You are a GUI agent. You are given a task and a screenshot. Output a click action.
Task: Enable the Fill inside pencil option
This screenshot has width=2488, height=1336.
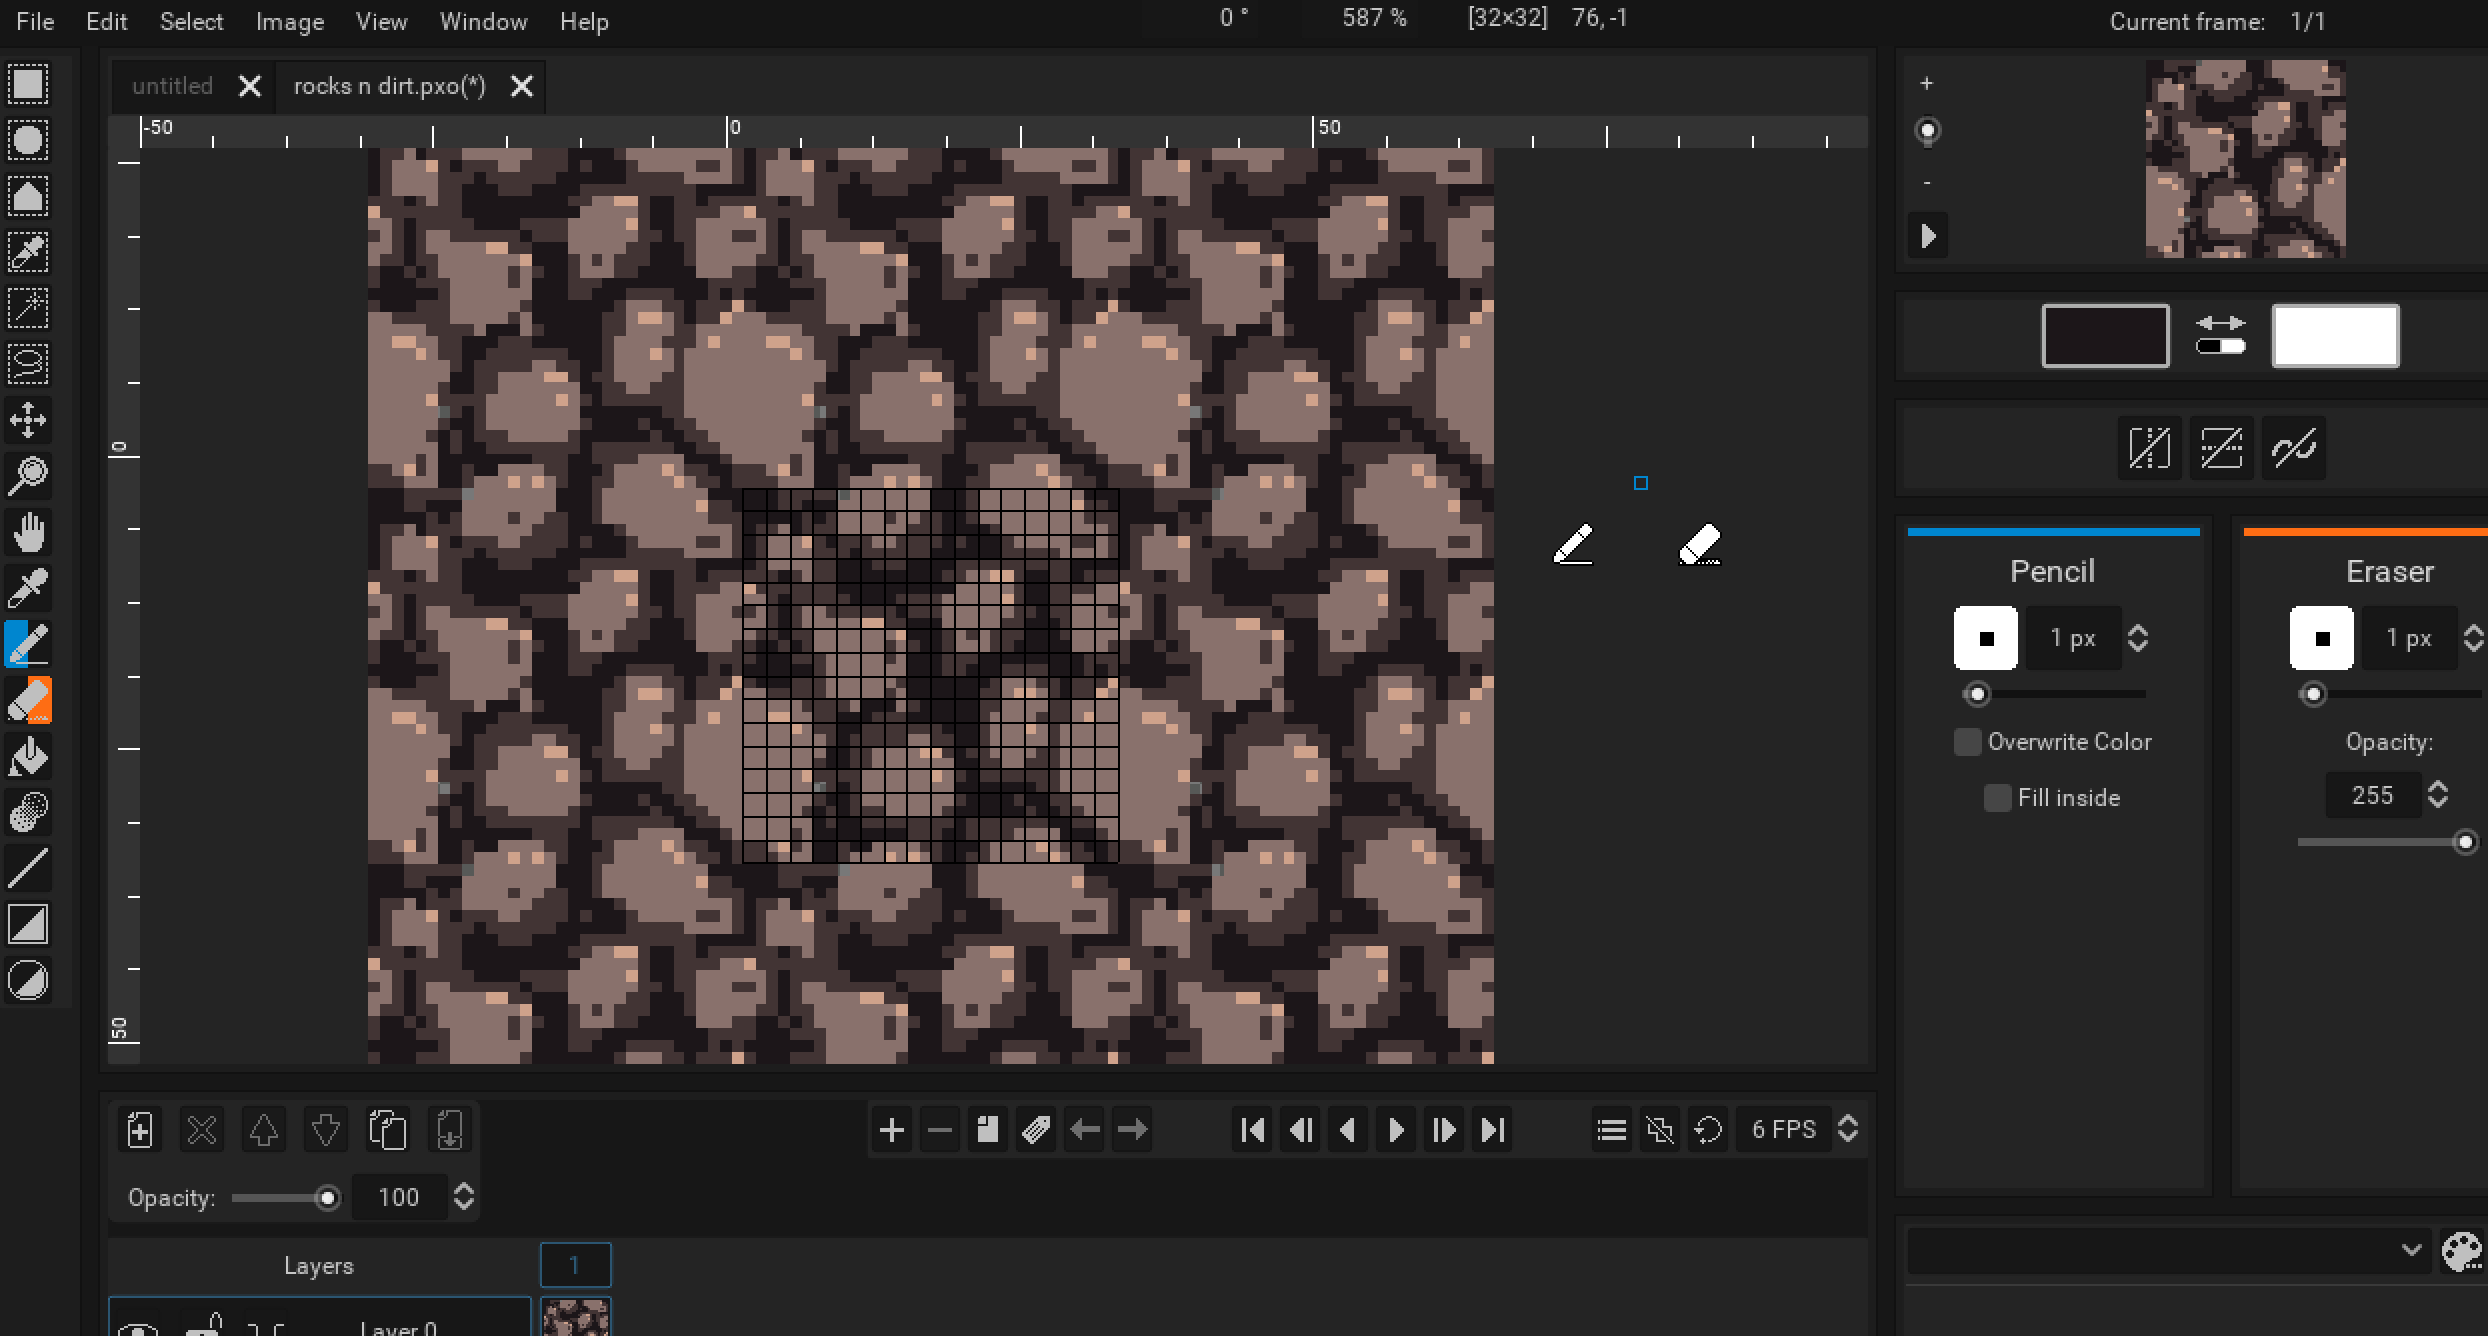click(x=1998, y=797)
